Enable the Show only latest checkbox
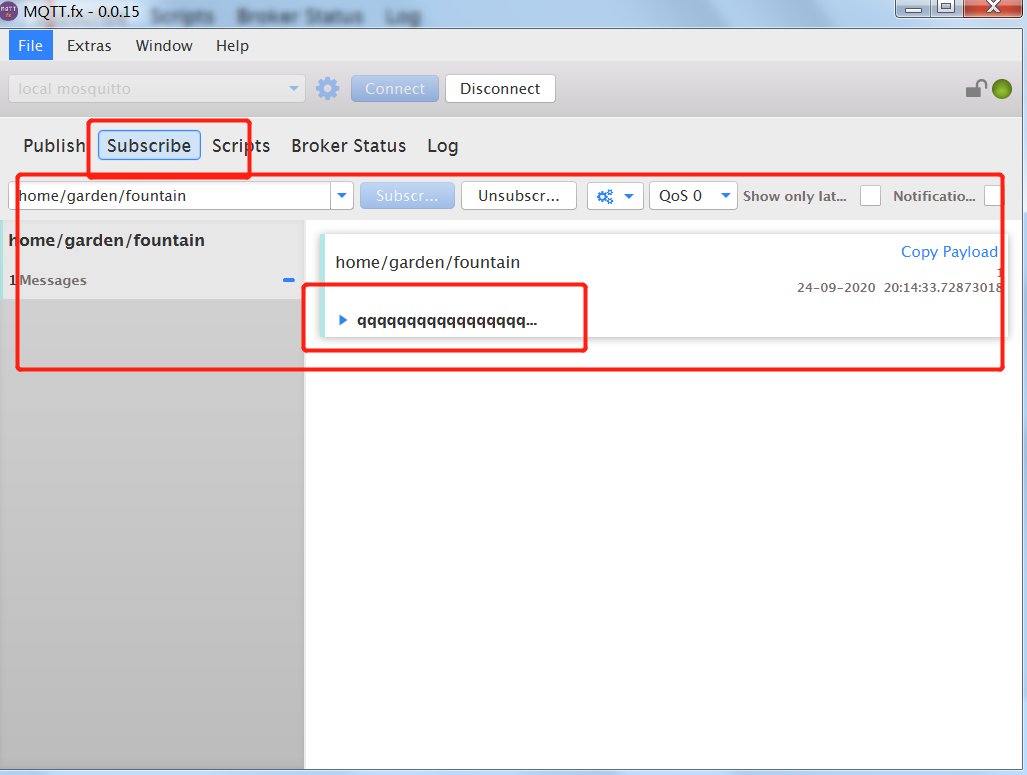 [869, 195]
